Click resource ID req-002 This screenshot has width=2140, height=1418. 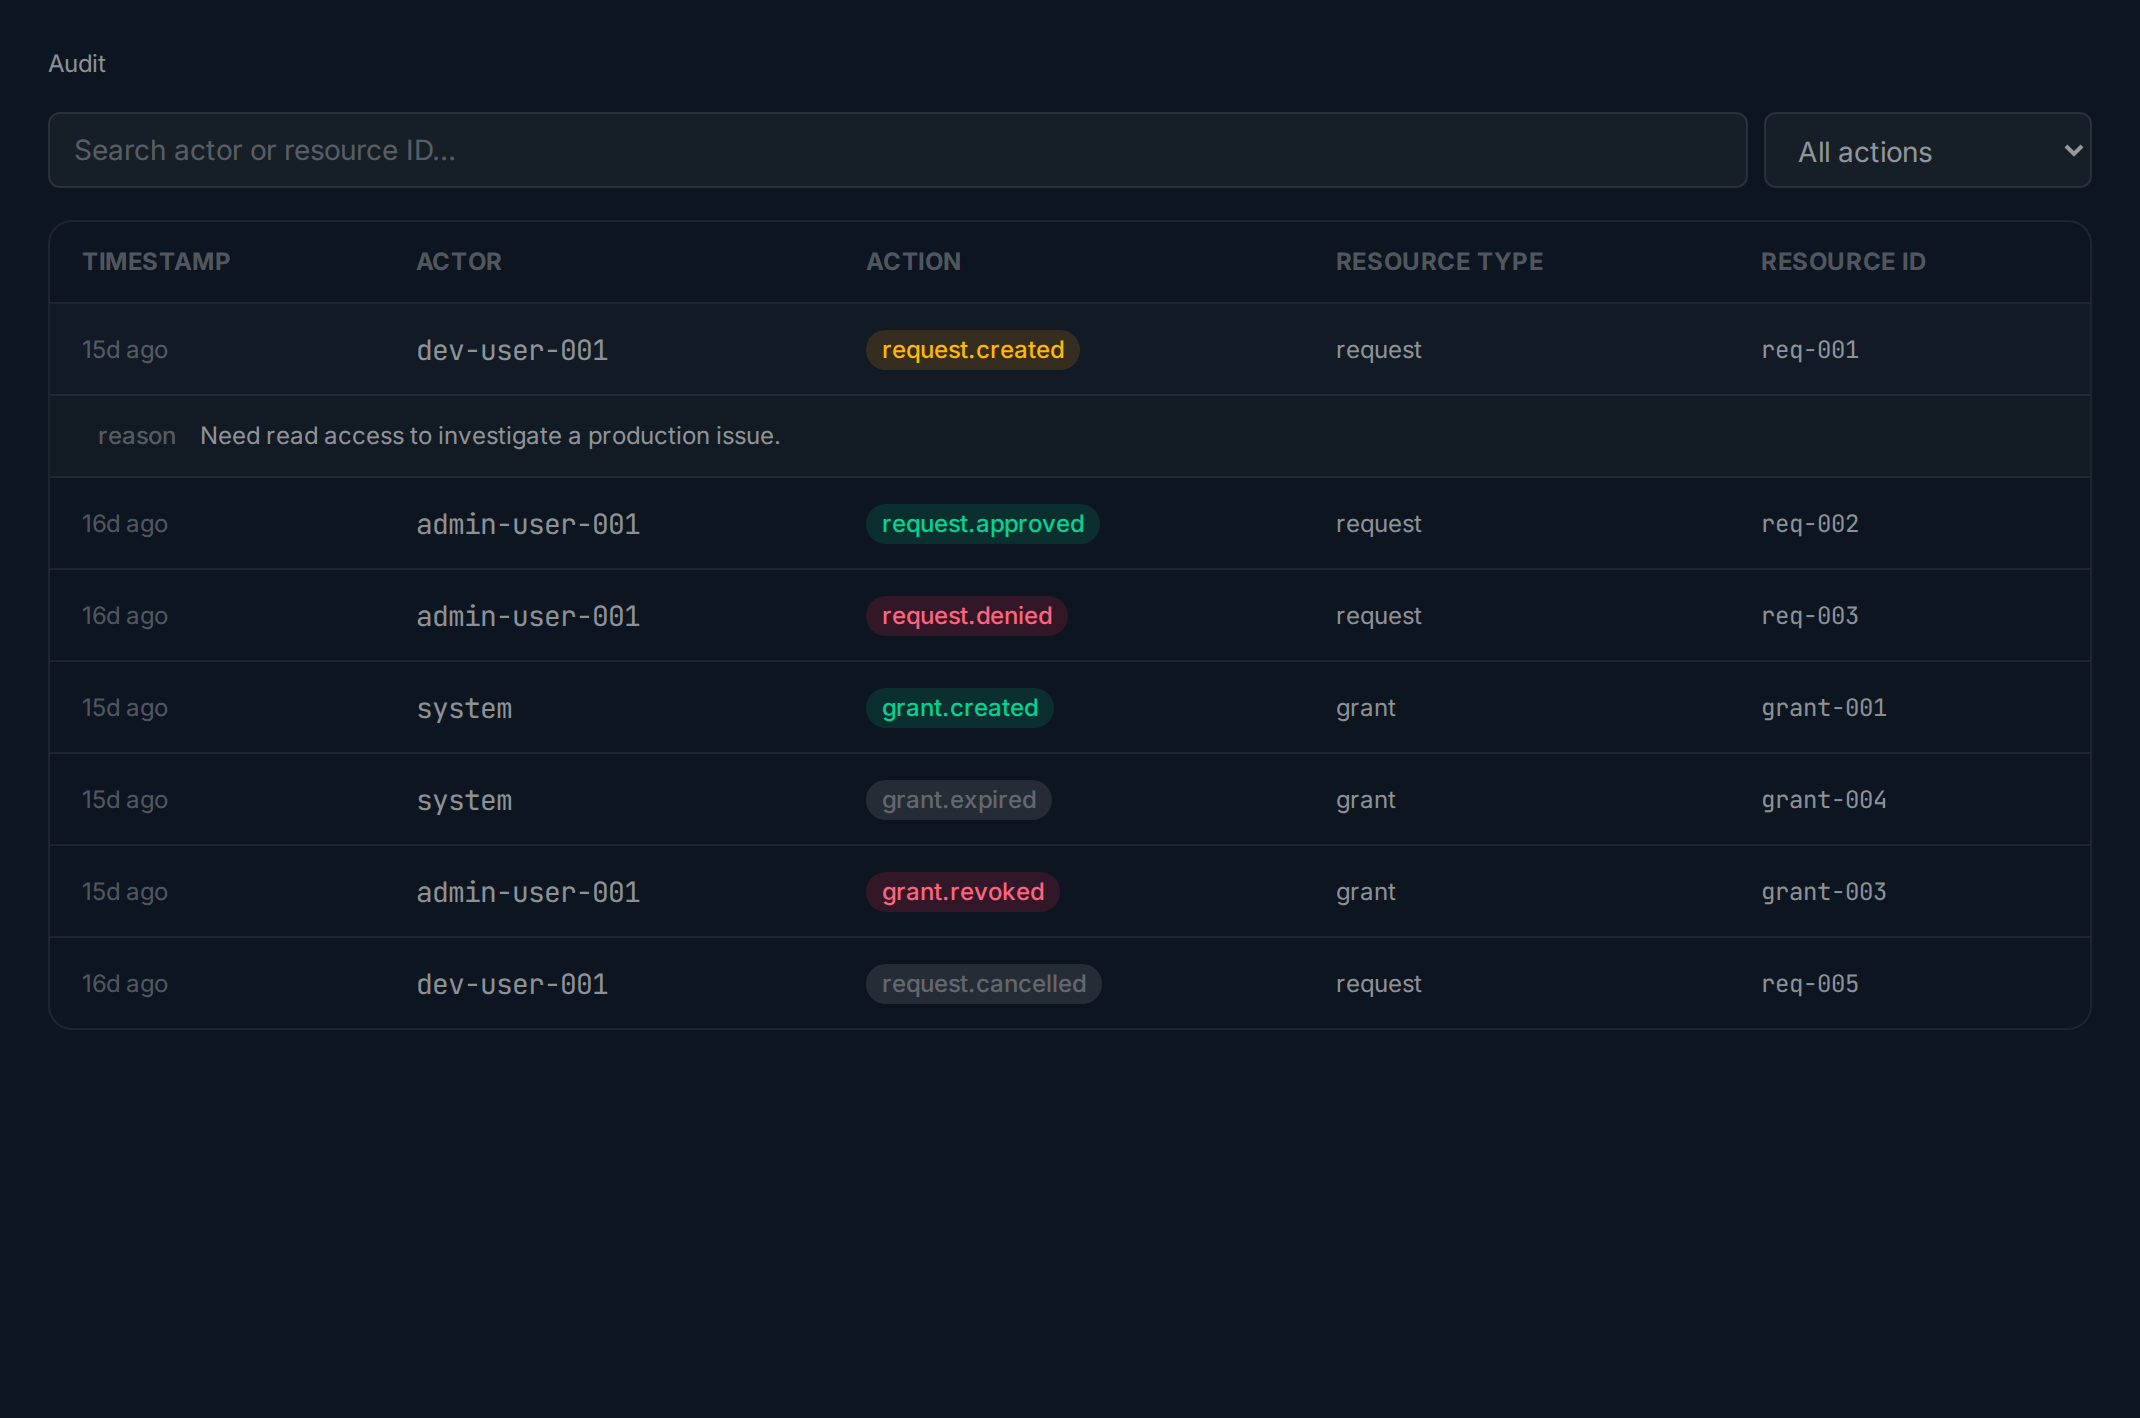coord(1809,524)
